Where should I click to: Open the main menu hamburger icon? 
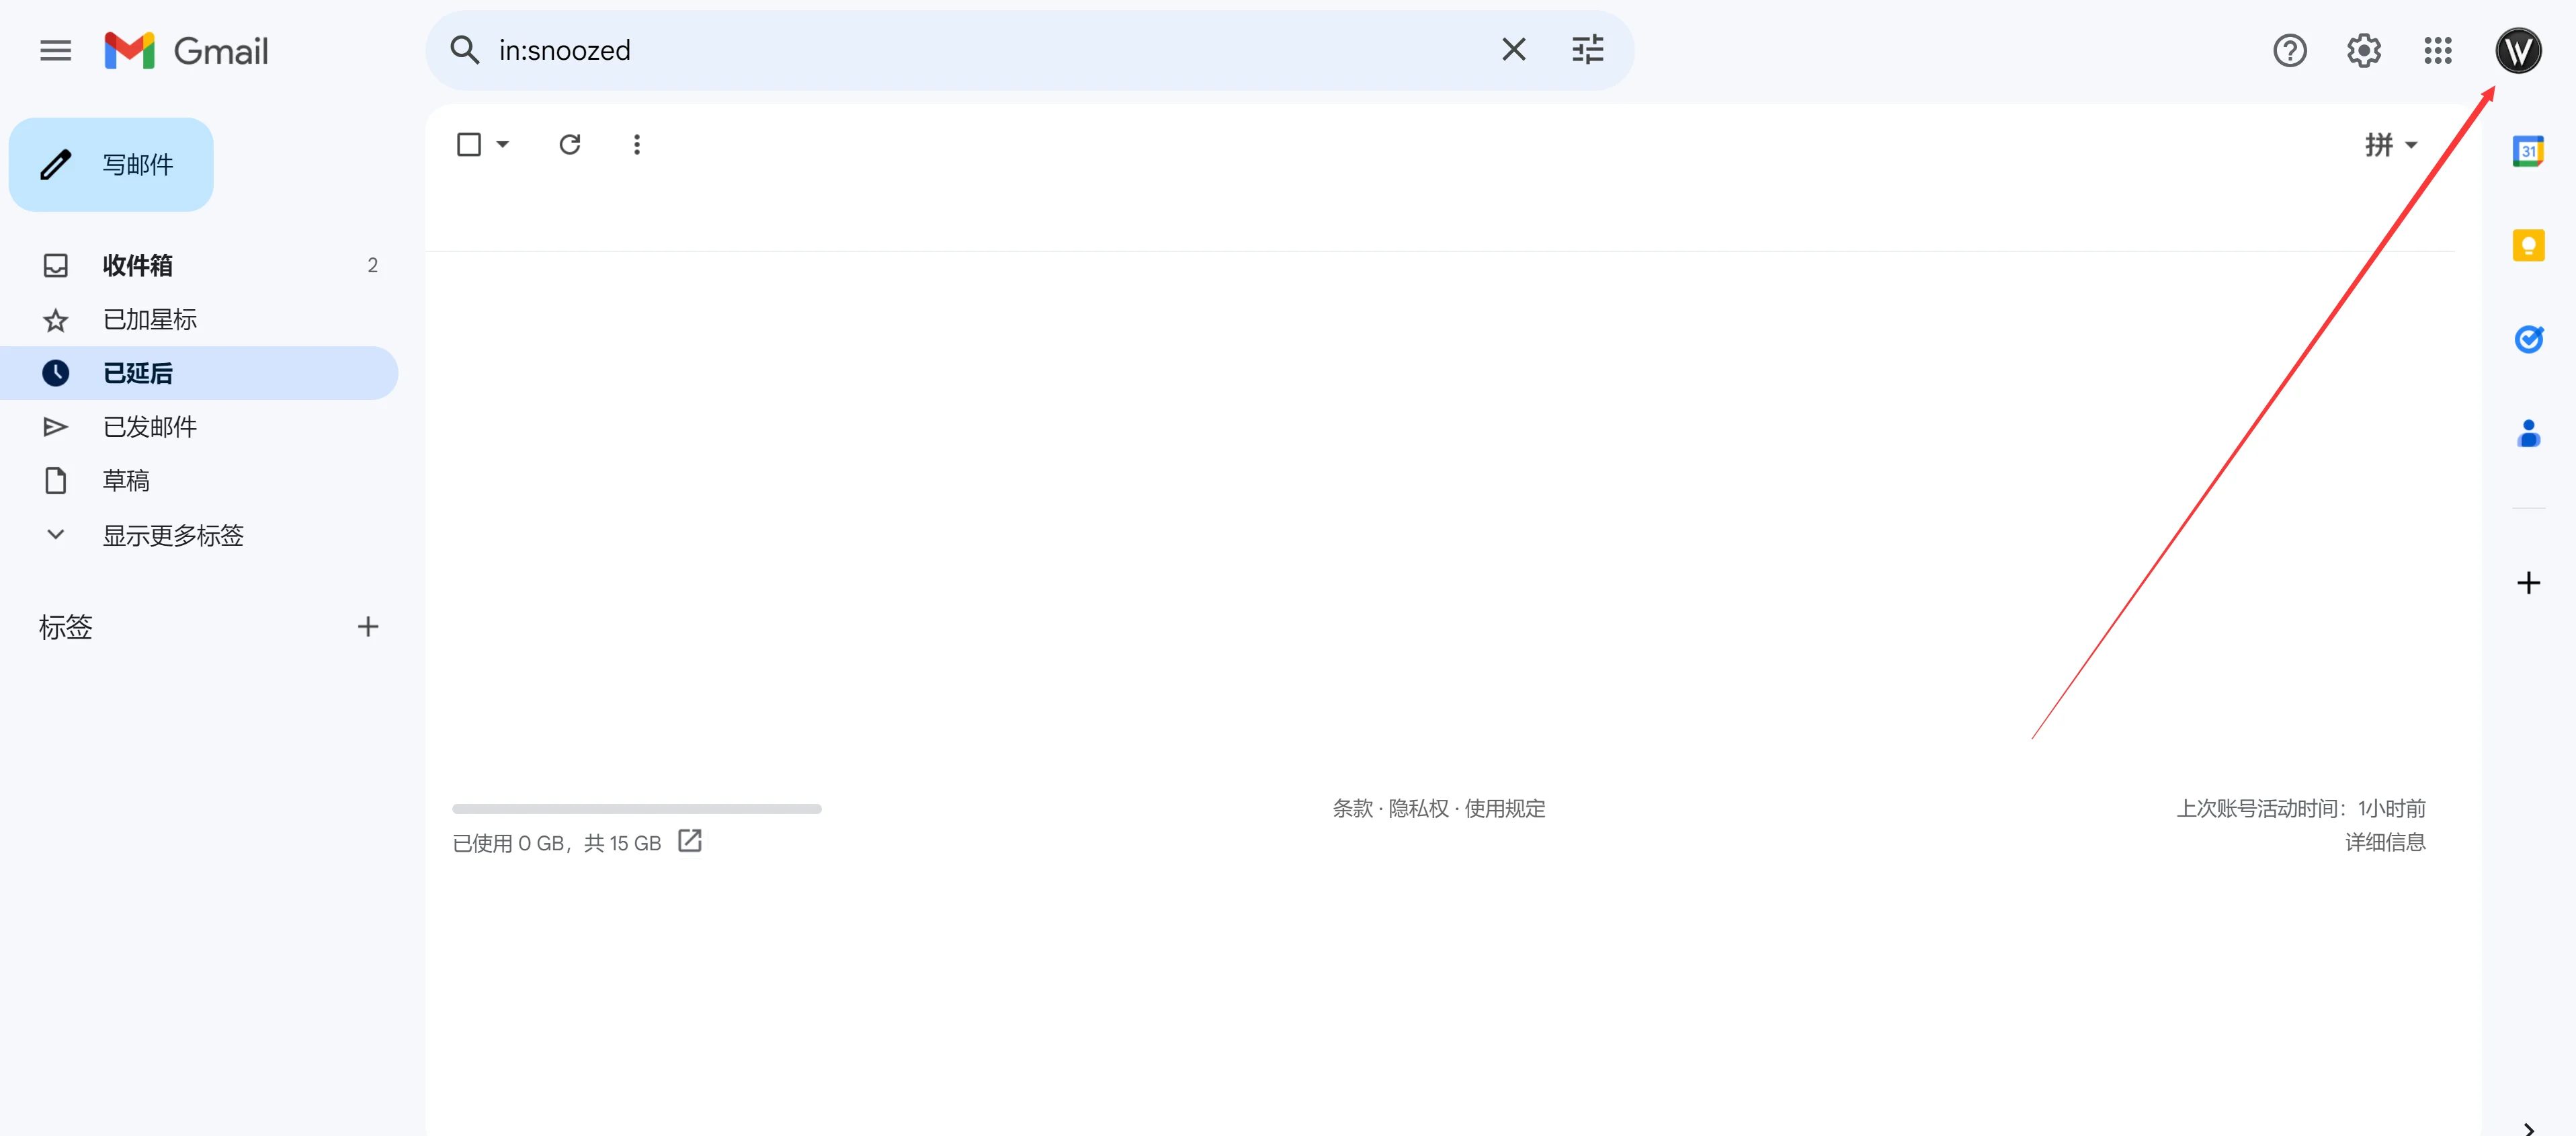pos(55,50)
